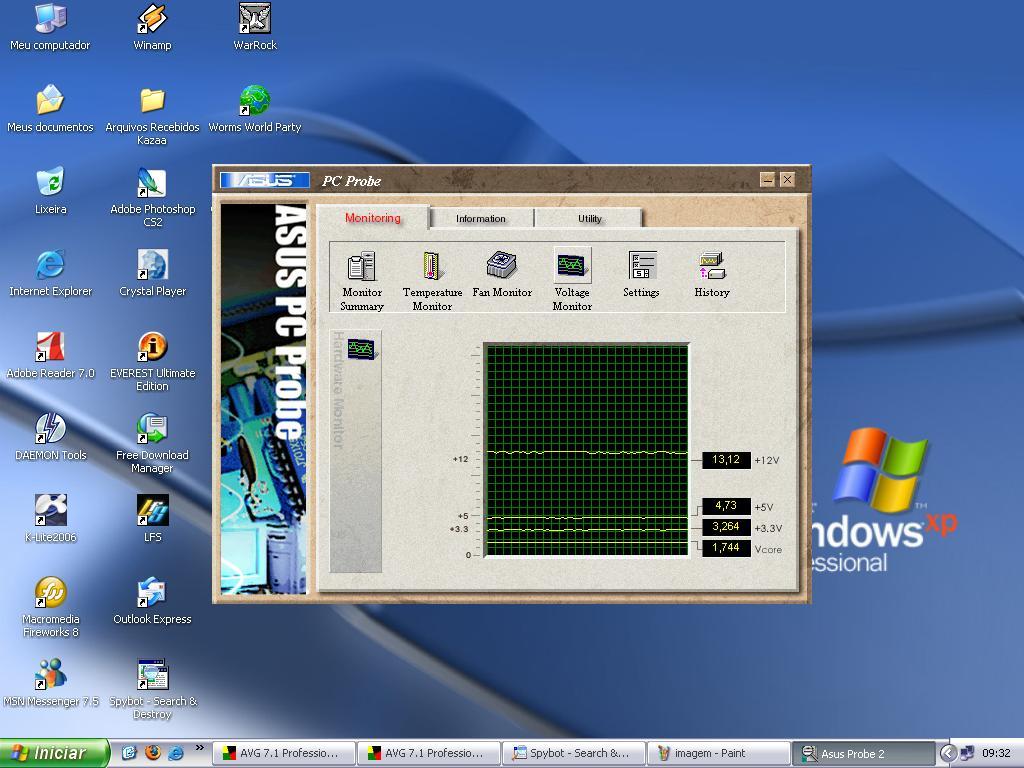Screen dimensions: 1024x768
Task: Click Internet Explorer quick launch icon
Action: point(176,753)
